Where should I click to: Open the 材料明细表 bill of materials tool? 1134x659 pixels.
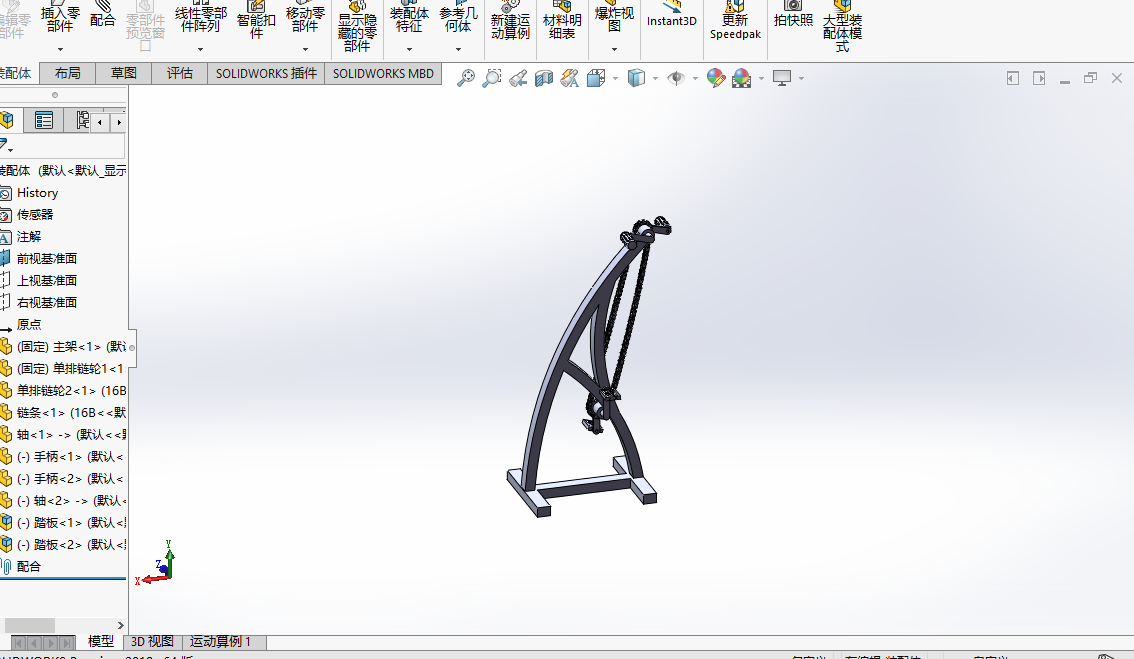[562, 20]
